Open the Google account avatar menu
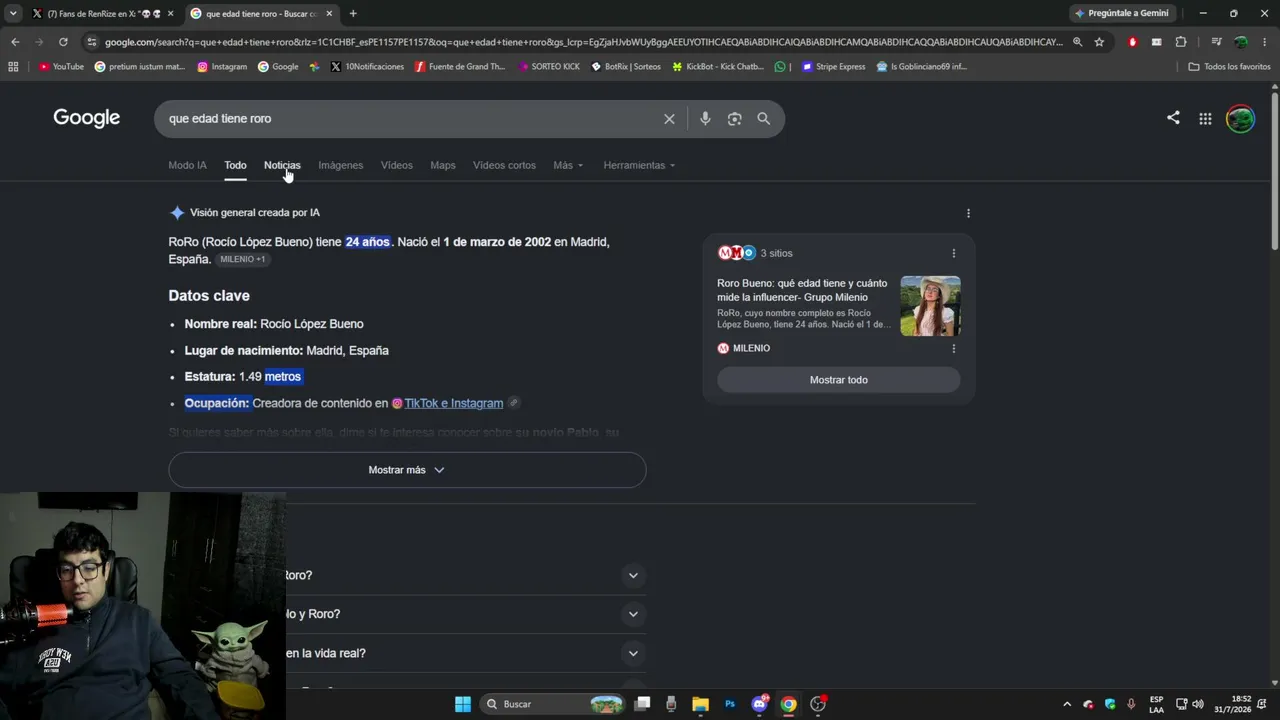Image resolution: width=1280 pixels, height=720 pixels. pyautogui.click(x=1240, y=119)
